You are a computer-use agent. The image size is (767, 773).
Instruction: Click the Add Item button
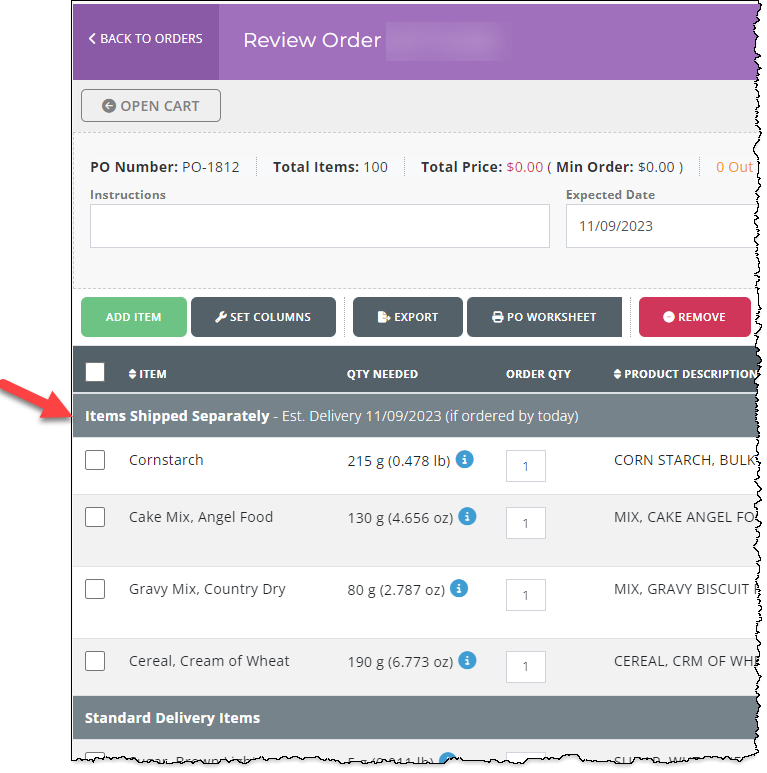[x=134, y=317]
